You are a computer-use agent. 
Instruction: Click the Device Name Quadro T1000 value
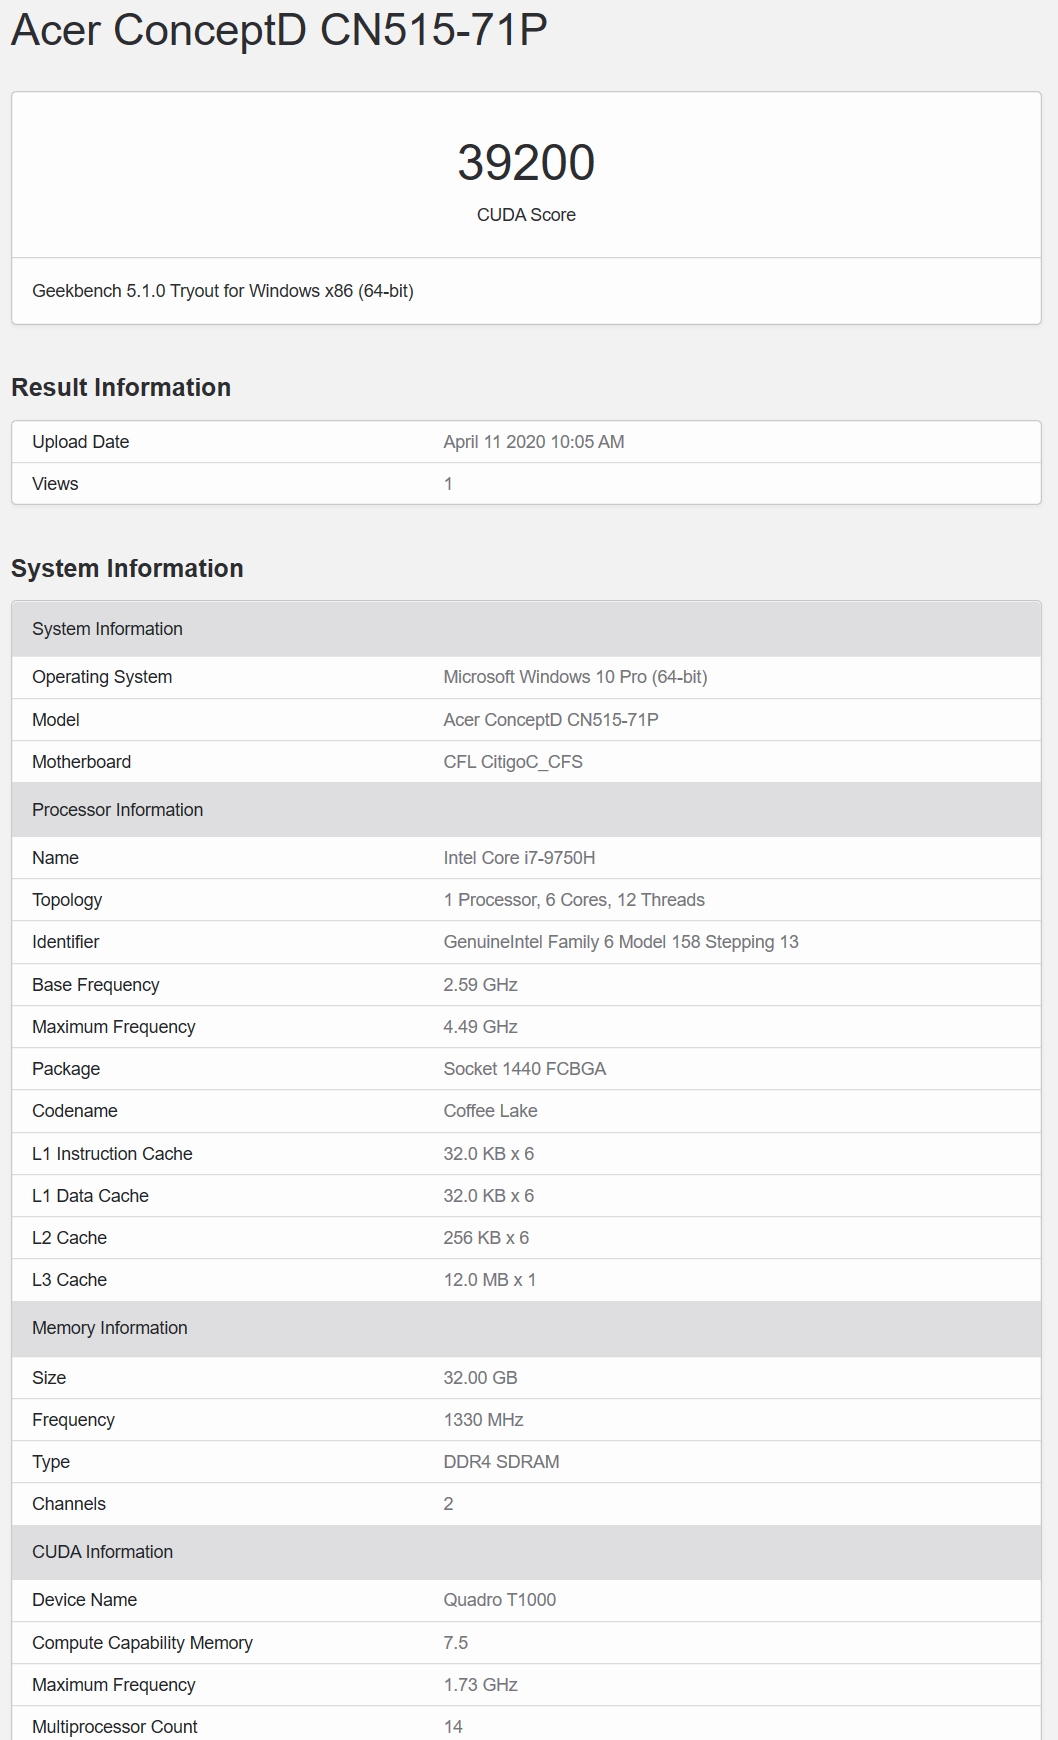(500, 1600)
